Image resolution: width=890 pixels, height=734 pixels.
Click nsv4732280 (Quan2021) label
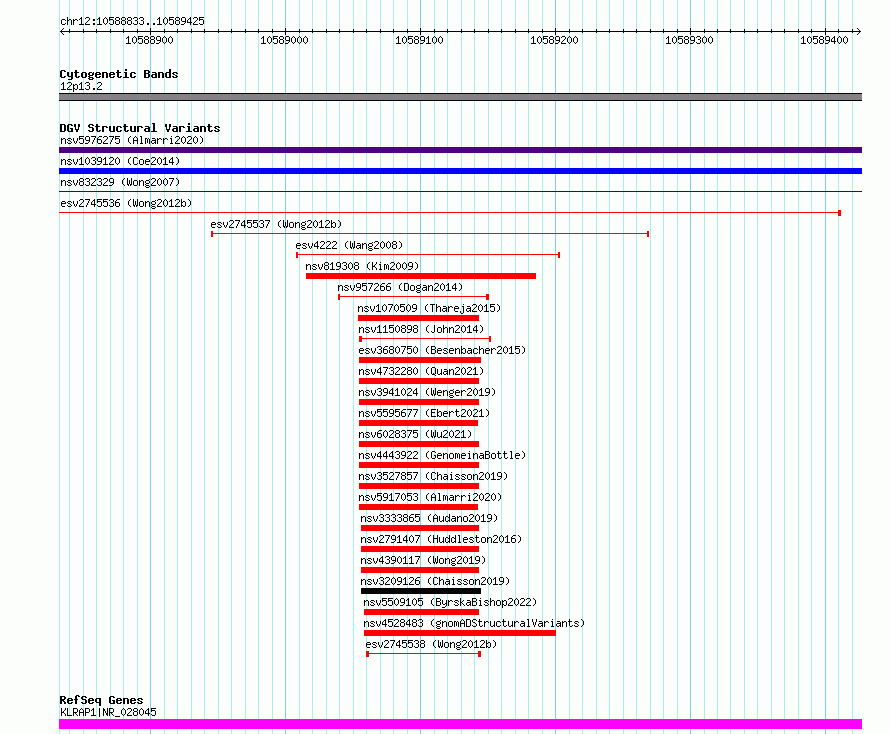click(421, 371)
